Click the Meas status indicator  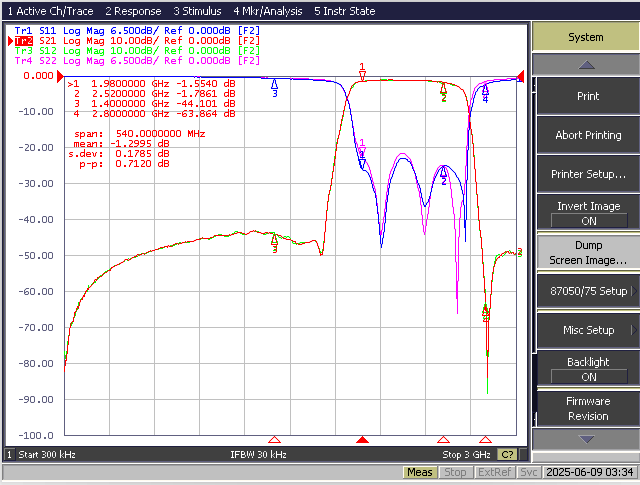click(x=420, y=472)
